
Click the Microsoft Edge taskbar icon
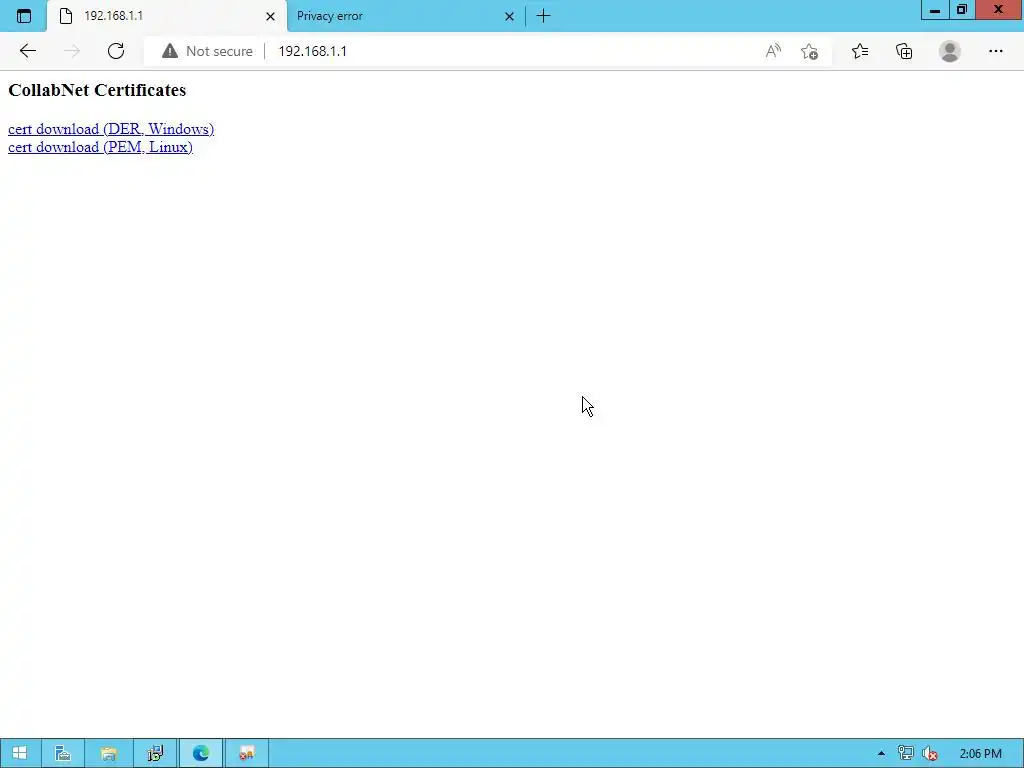(200, 753)
